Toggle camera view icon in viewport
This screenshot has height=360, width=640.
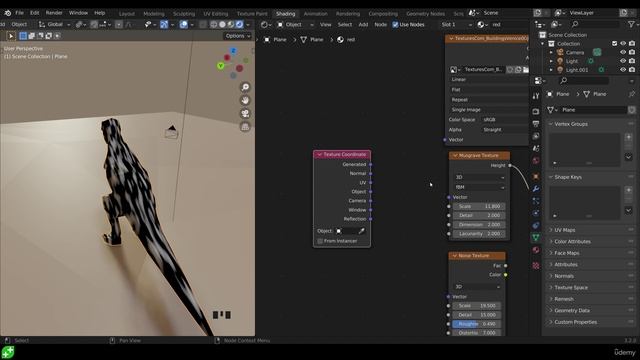point(245,113)
